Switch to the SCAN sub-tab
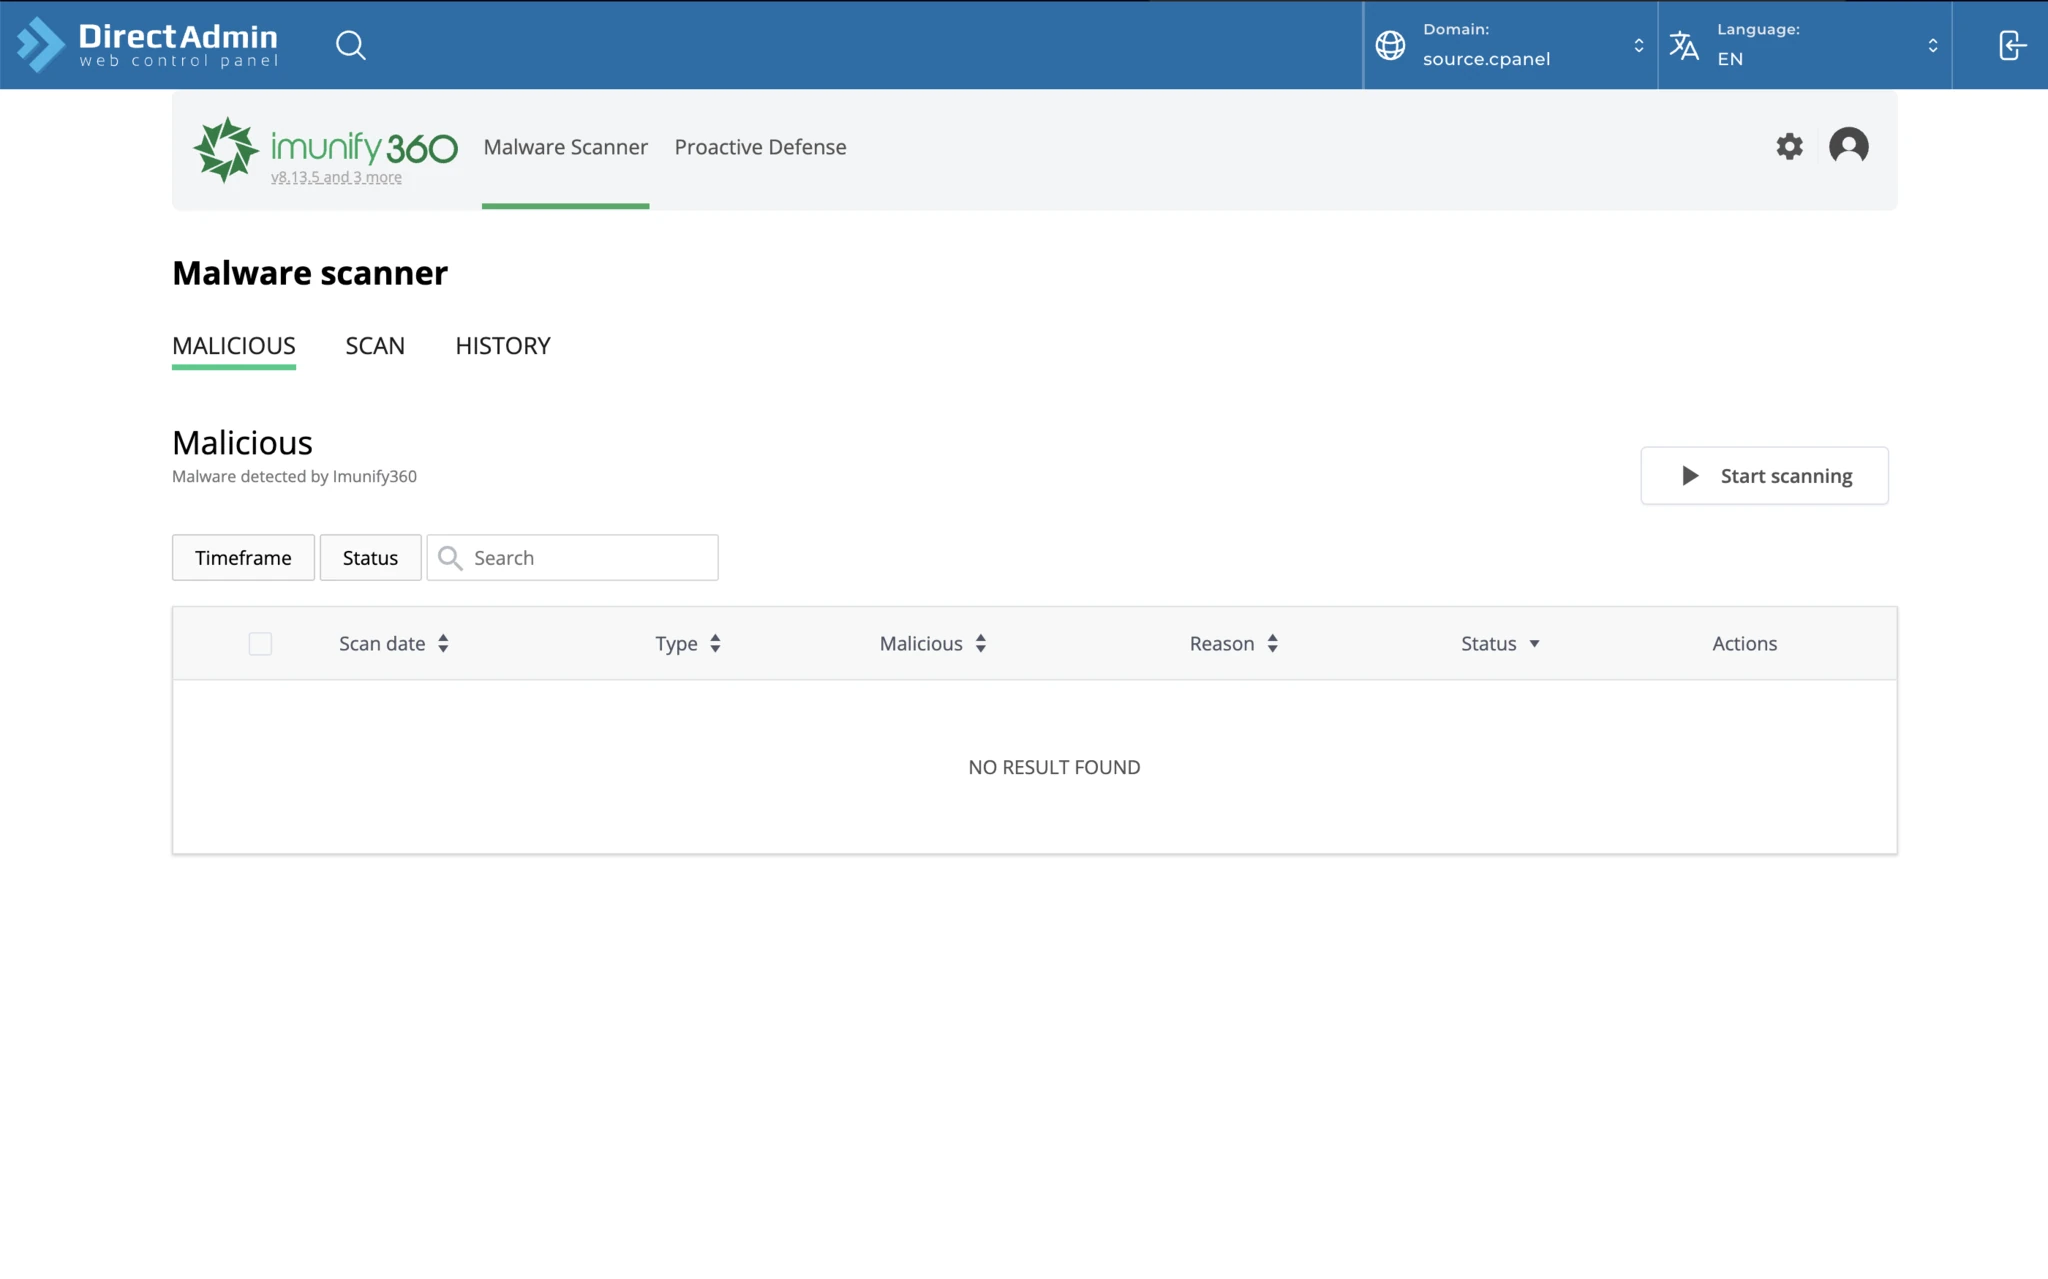The width and height of the screenshot is (2048, 1279). [x=375, y=346]
